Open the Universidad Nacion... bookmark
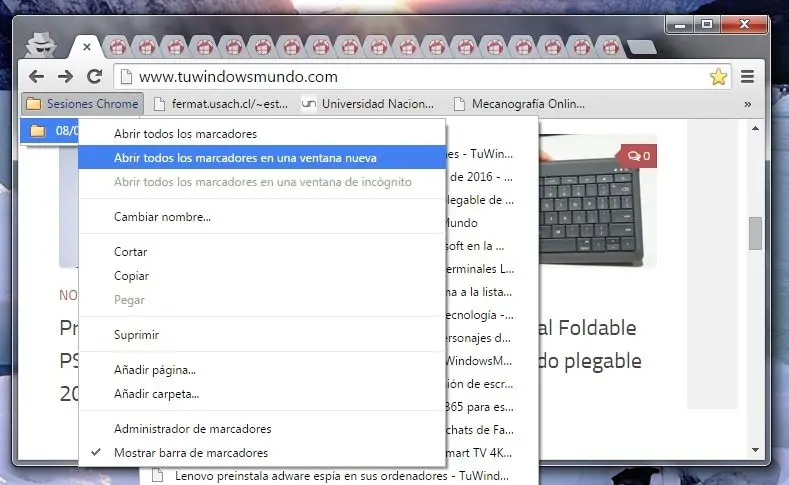789x485 pixels. [x=367, y=104]
